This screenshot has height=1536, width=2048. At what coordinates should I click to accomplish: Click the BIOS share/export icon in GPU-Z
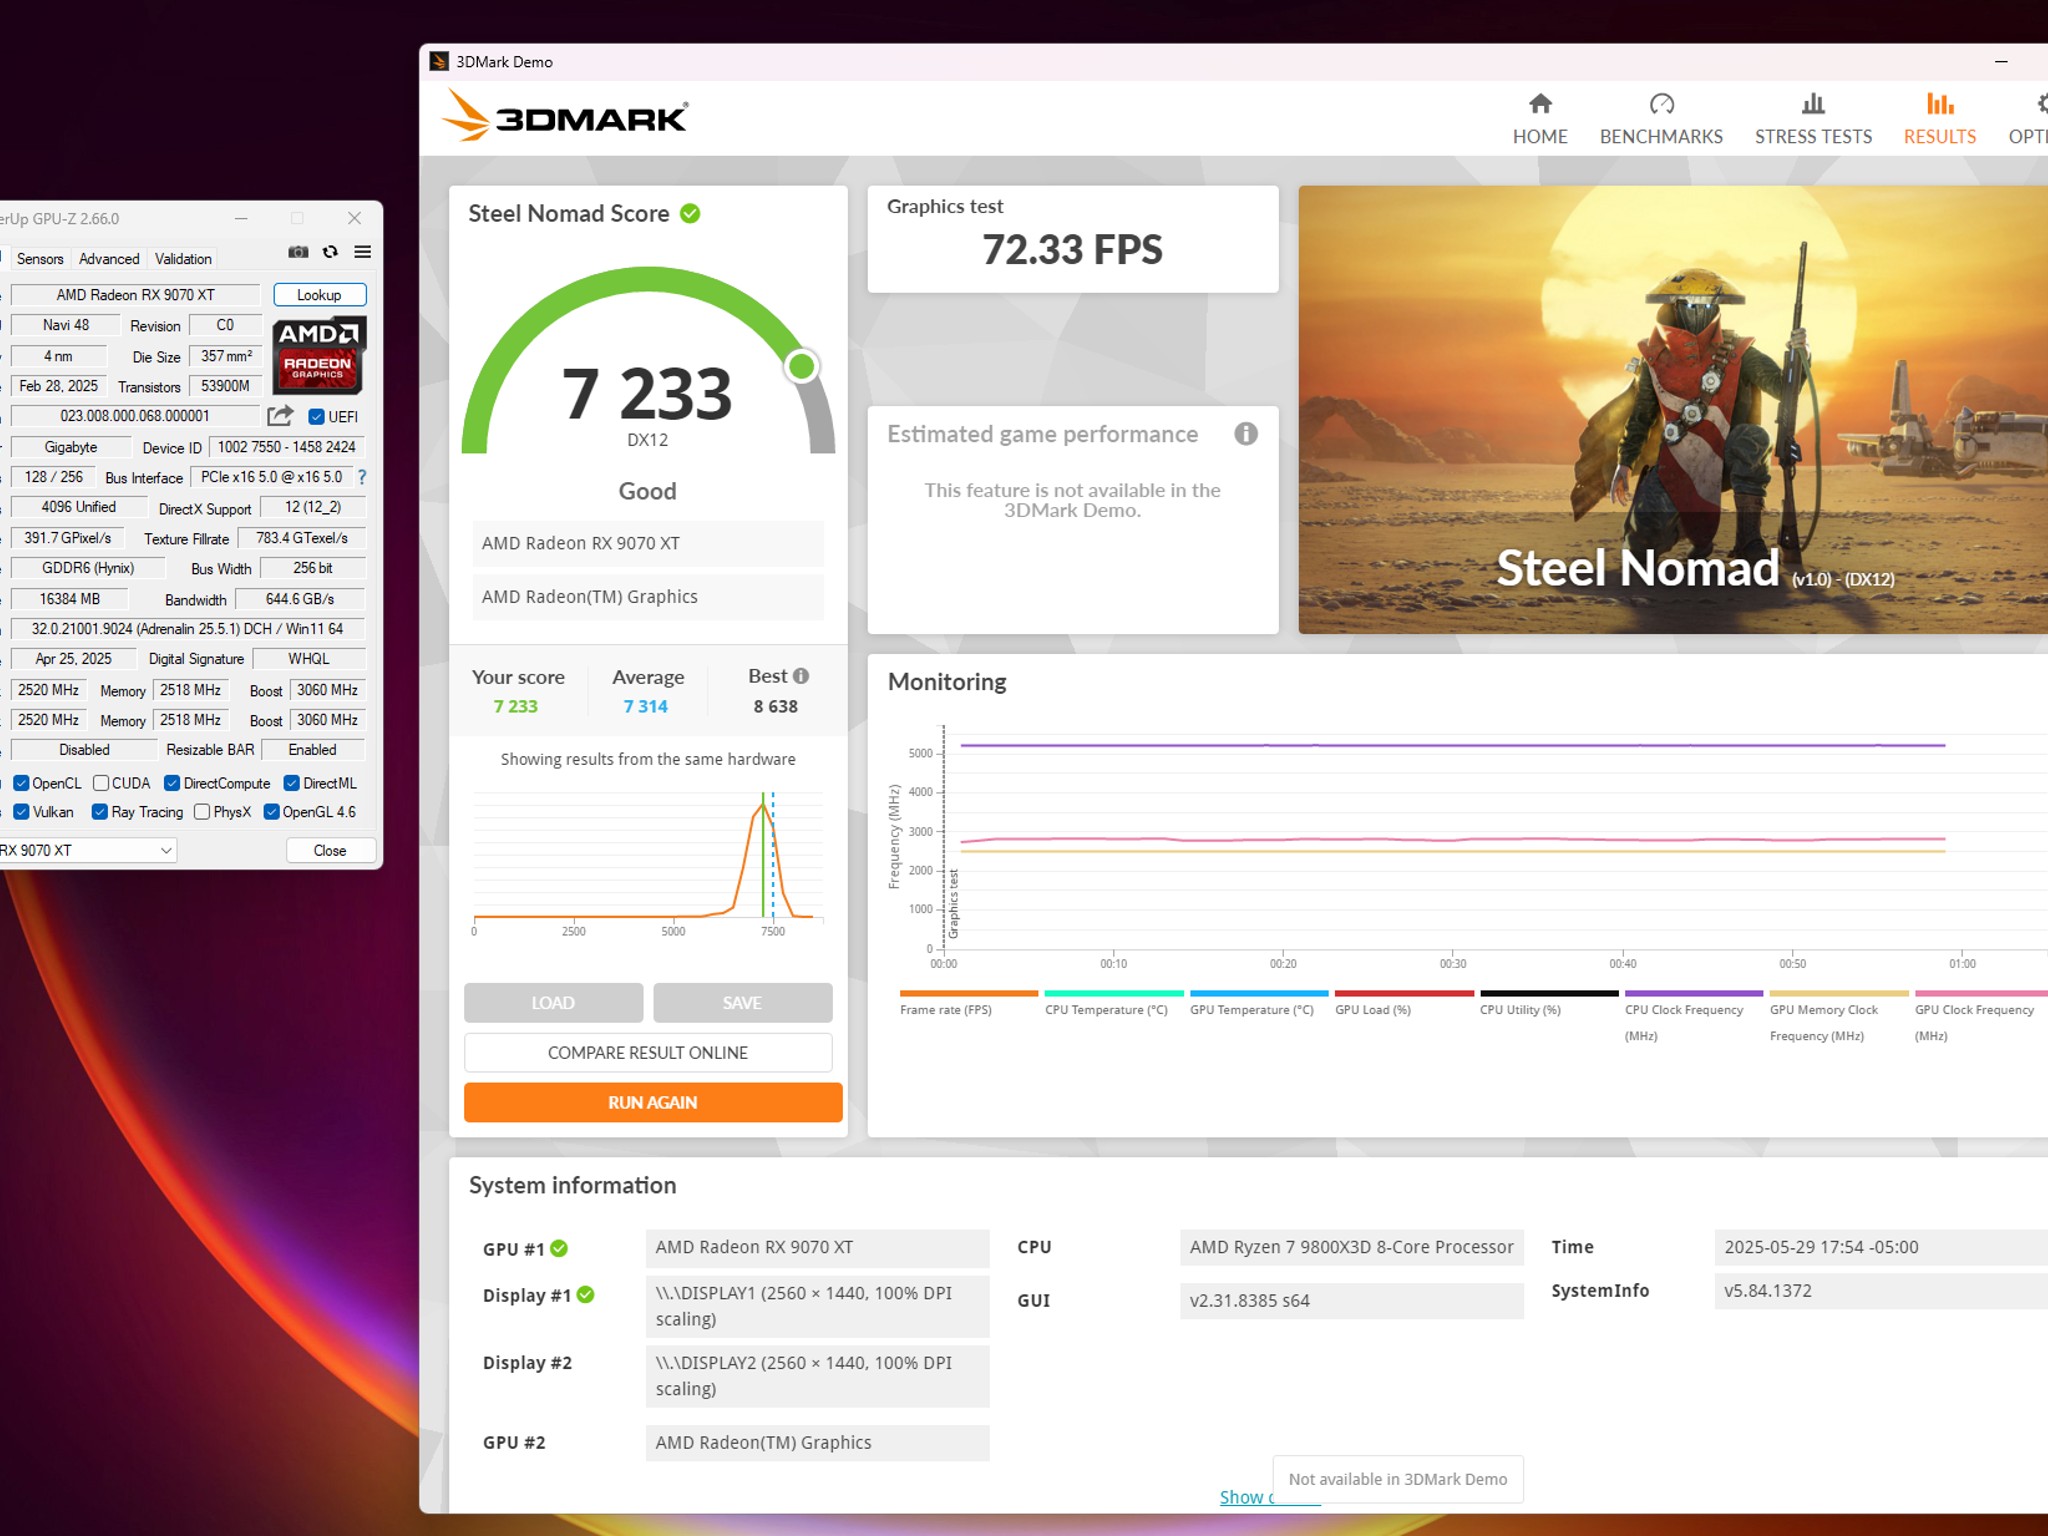point(280,416)
